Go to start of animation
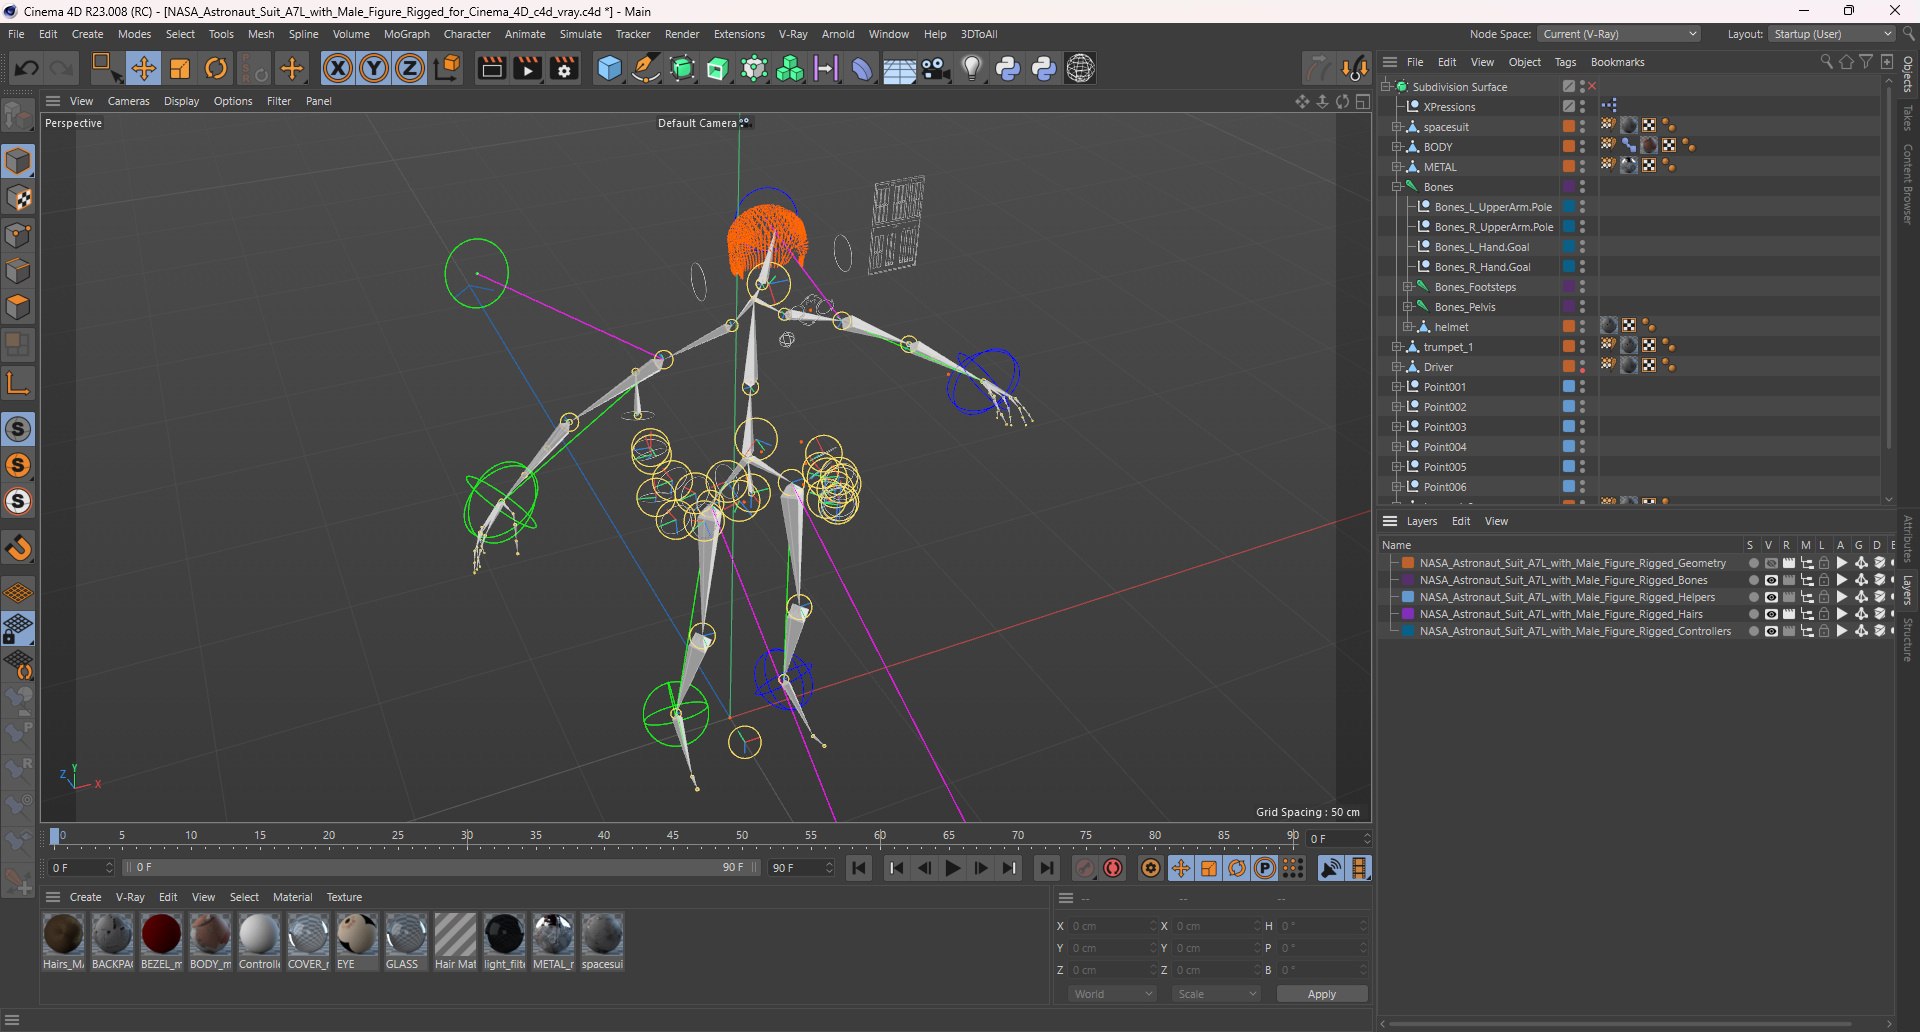Screen dimensions: 1920x1032 859,868
